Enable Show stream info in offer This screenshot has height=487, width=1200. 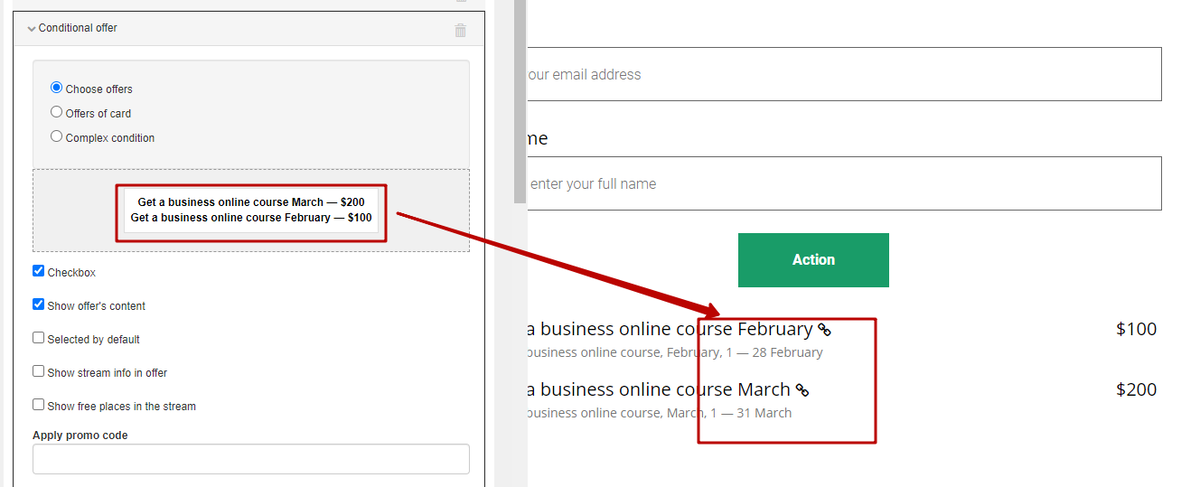(38, 371)
